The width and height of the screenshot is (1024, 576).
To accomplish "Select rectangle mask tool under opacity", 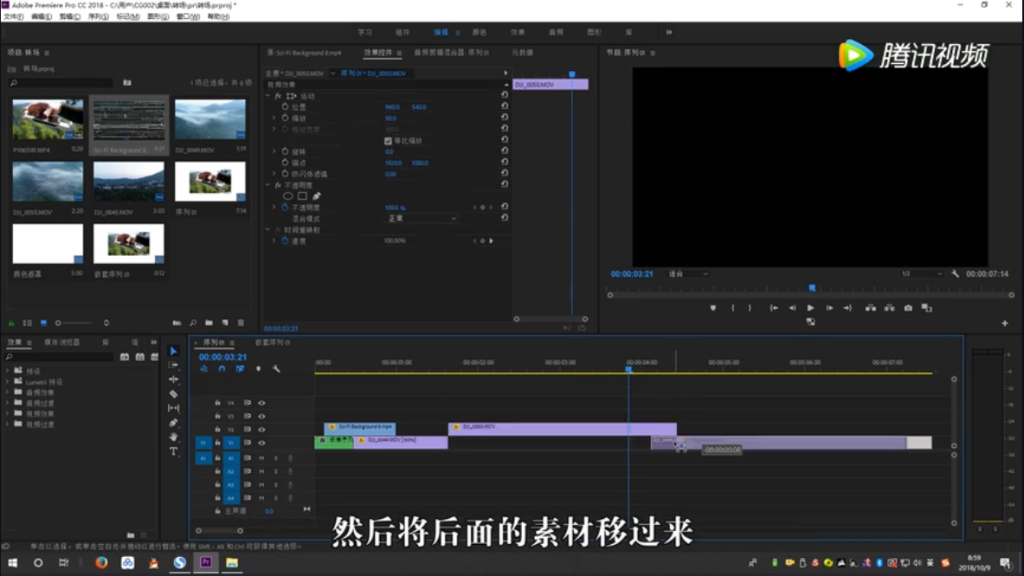I will [x=302, y=196].
